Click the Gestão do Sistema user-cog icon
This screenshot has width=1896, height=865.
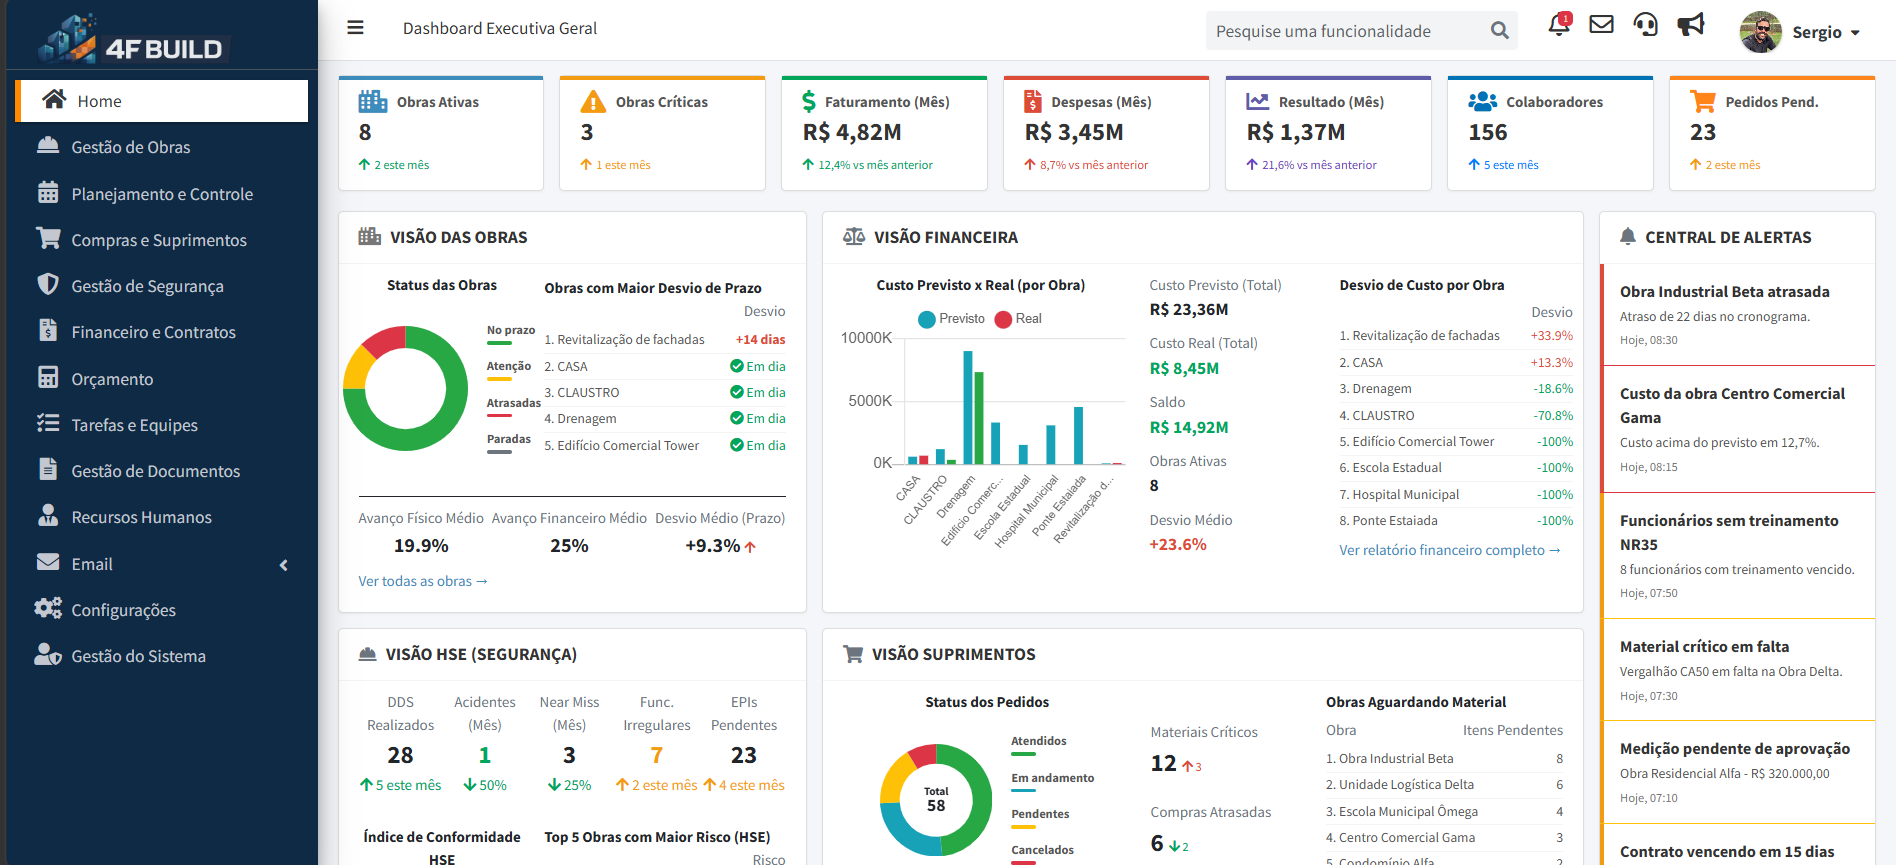(48, 655)
